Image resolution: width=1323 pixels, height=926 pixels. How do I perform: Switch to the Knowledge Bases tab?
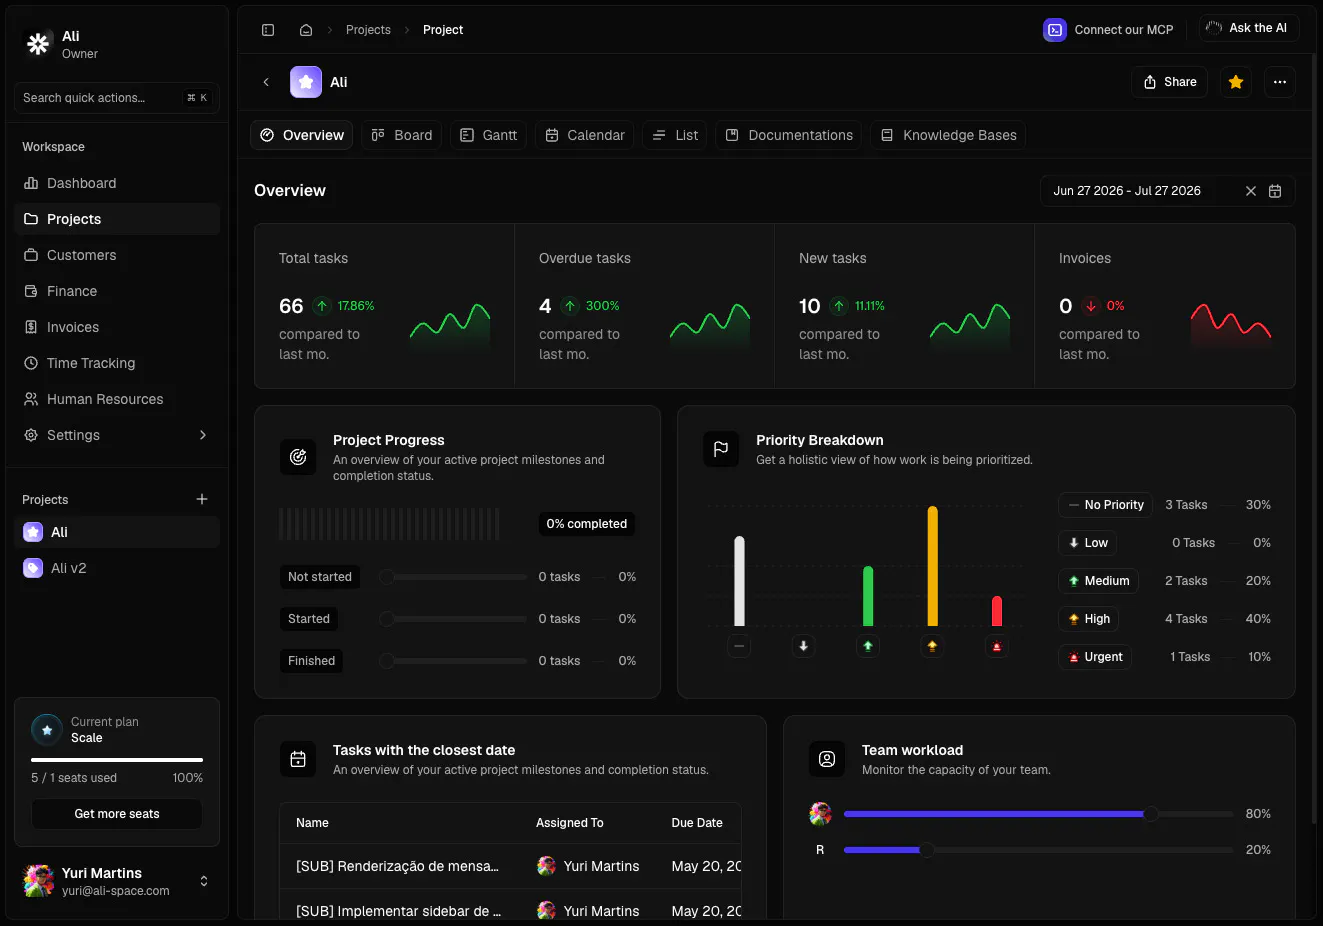click(949, 135)
